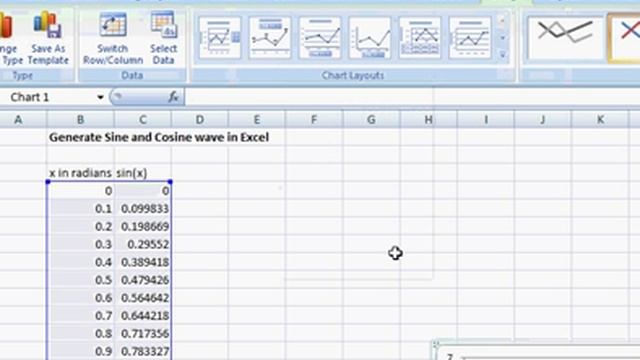Click the Insert Function fx button

(x=173, y=97)
